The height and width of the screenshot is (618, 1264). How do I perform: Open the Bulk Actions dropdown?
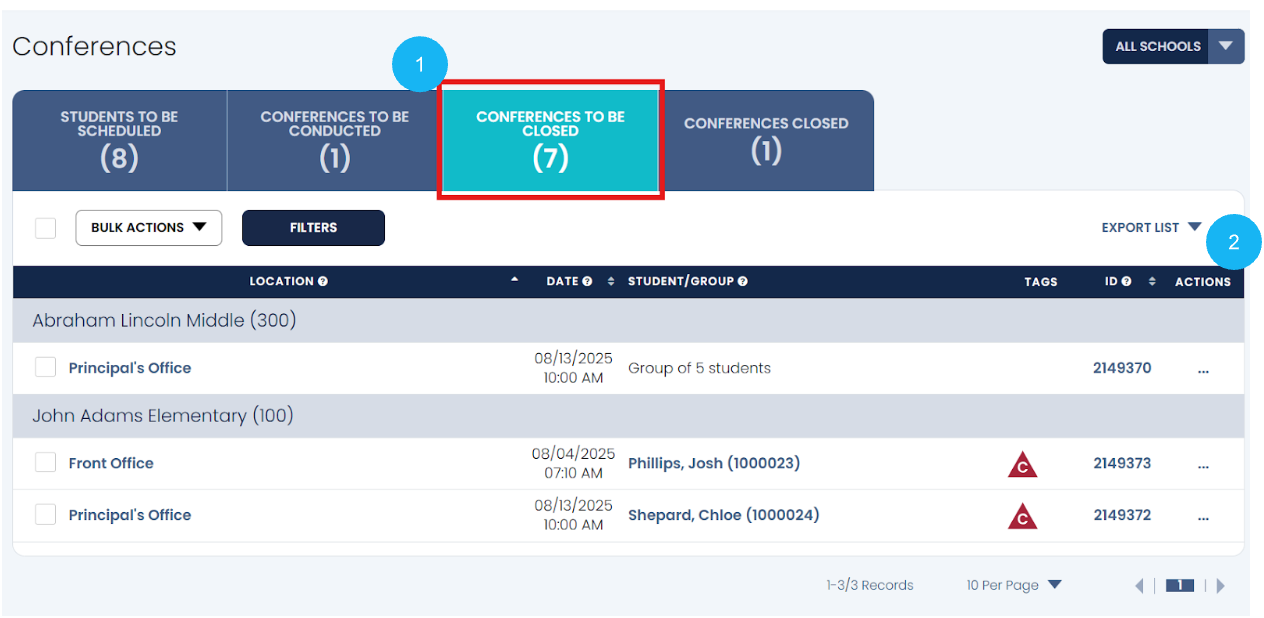pyautogui.click(x=148, y=228)
